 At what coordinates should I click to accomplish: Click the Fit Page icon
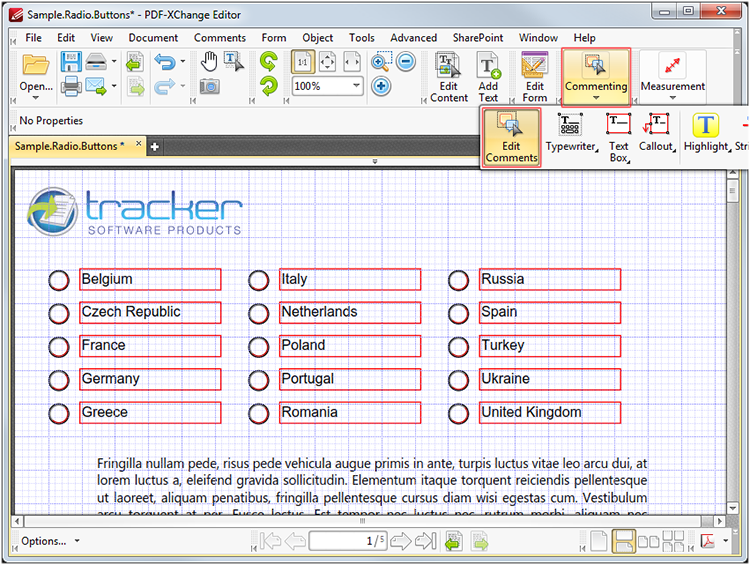click(x=328, y=62)
